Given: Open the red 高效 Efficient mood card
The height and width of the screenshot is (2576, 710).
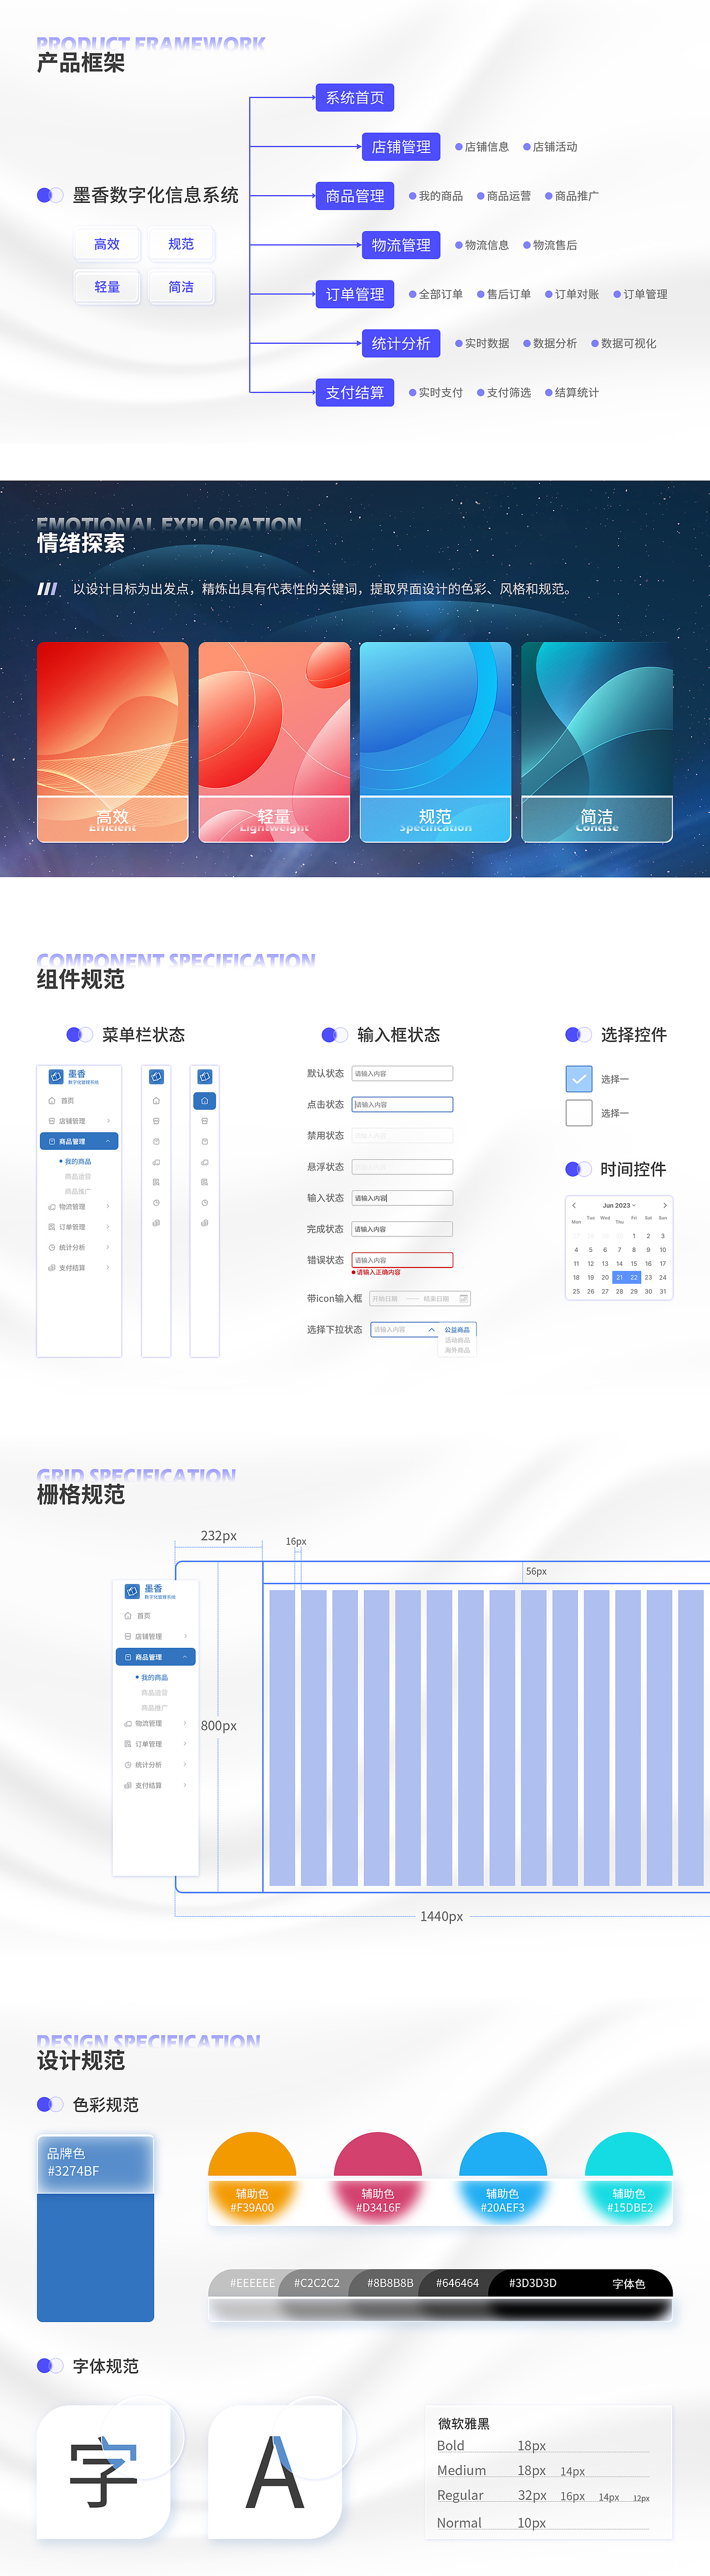Looking at the screenshot, I should [112, 742].
